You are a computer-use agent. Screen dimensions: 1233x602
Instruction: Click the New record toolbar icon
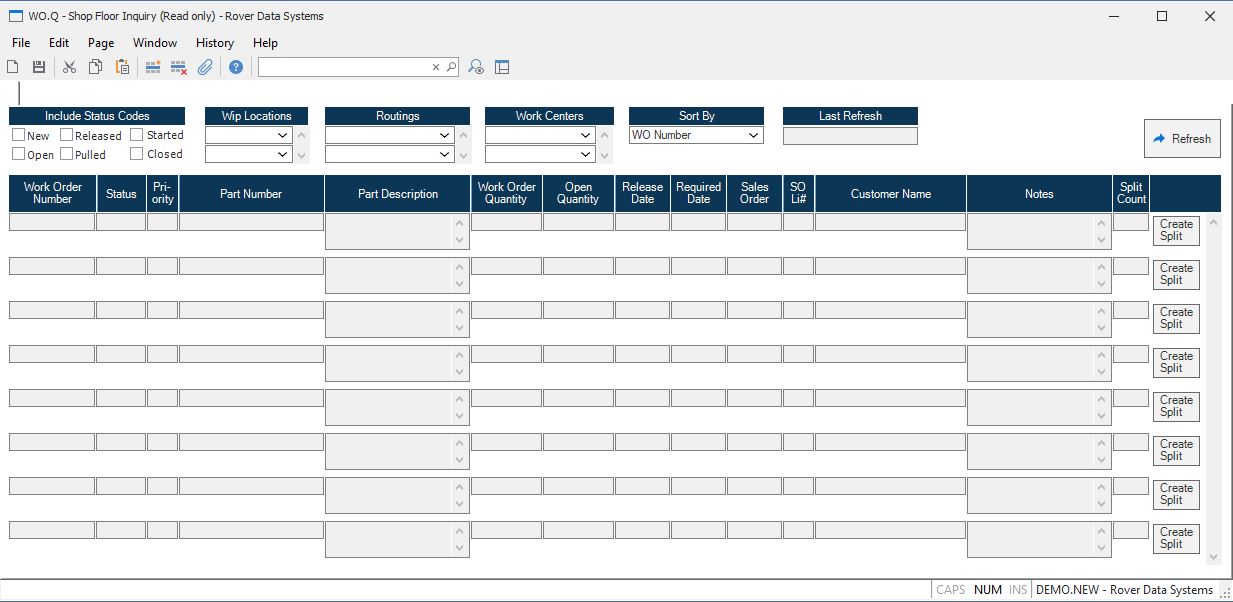[x=13, y=67]
